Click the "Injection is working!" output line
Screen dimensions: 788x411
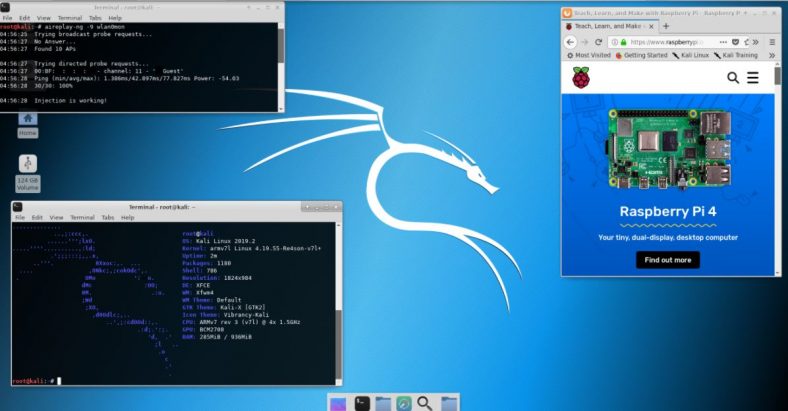[x=70, y=100]
